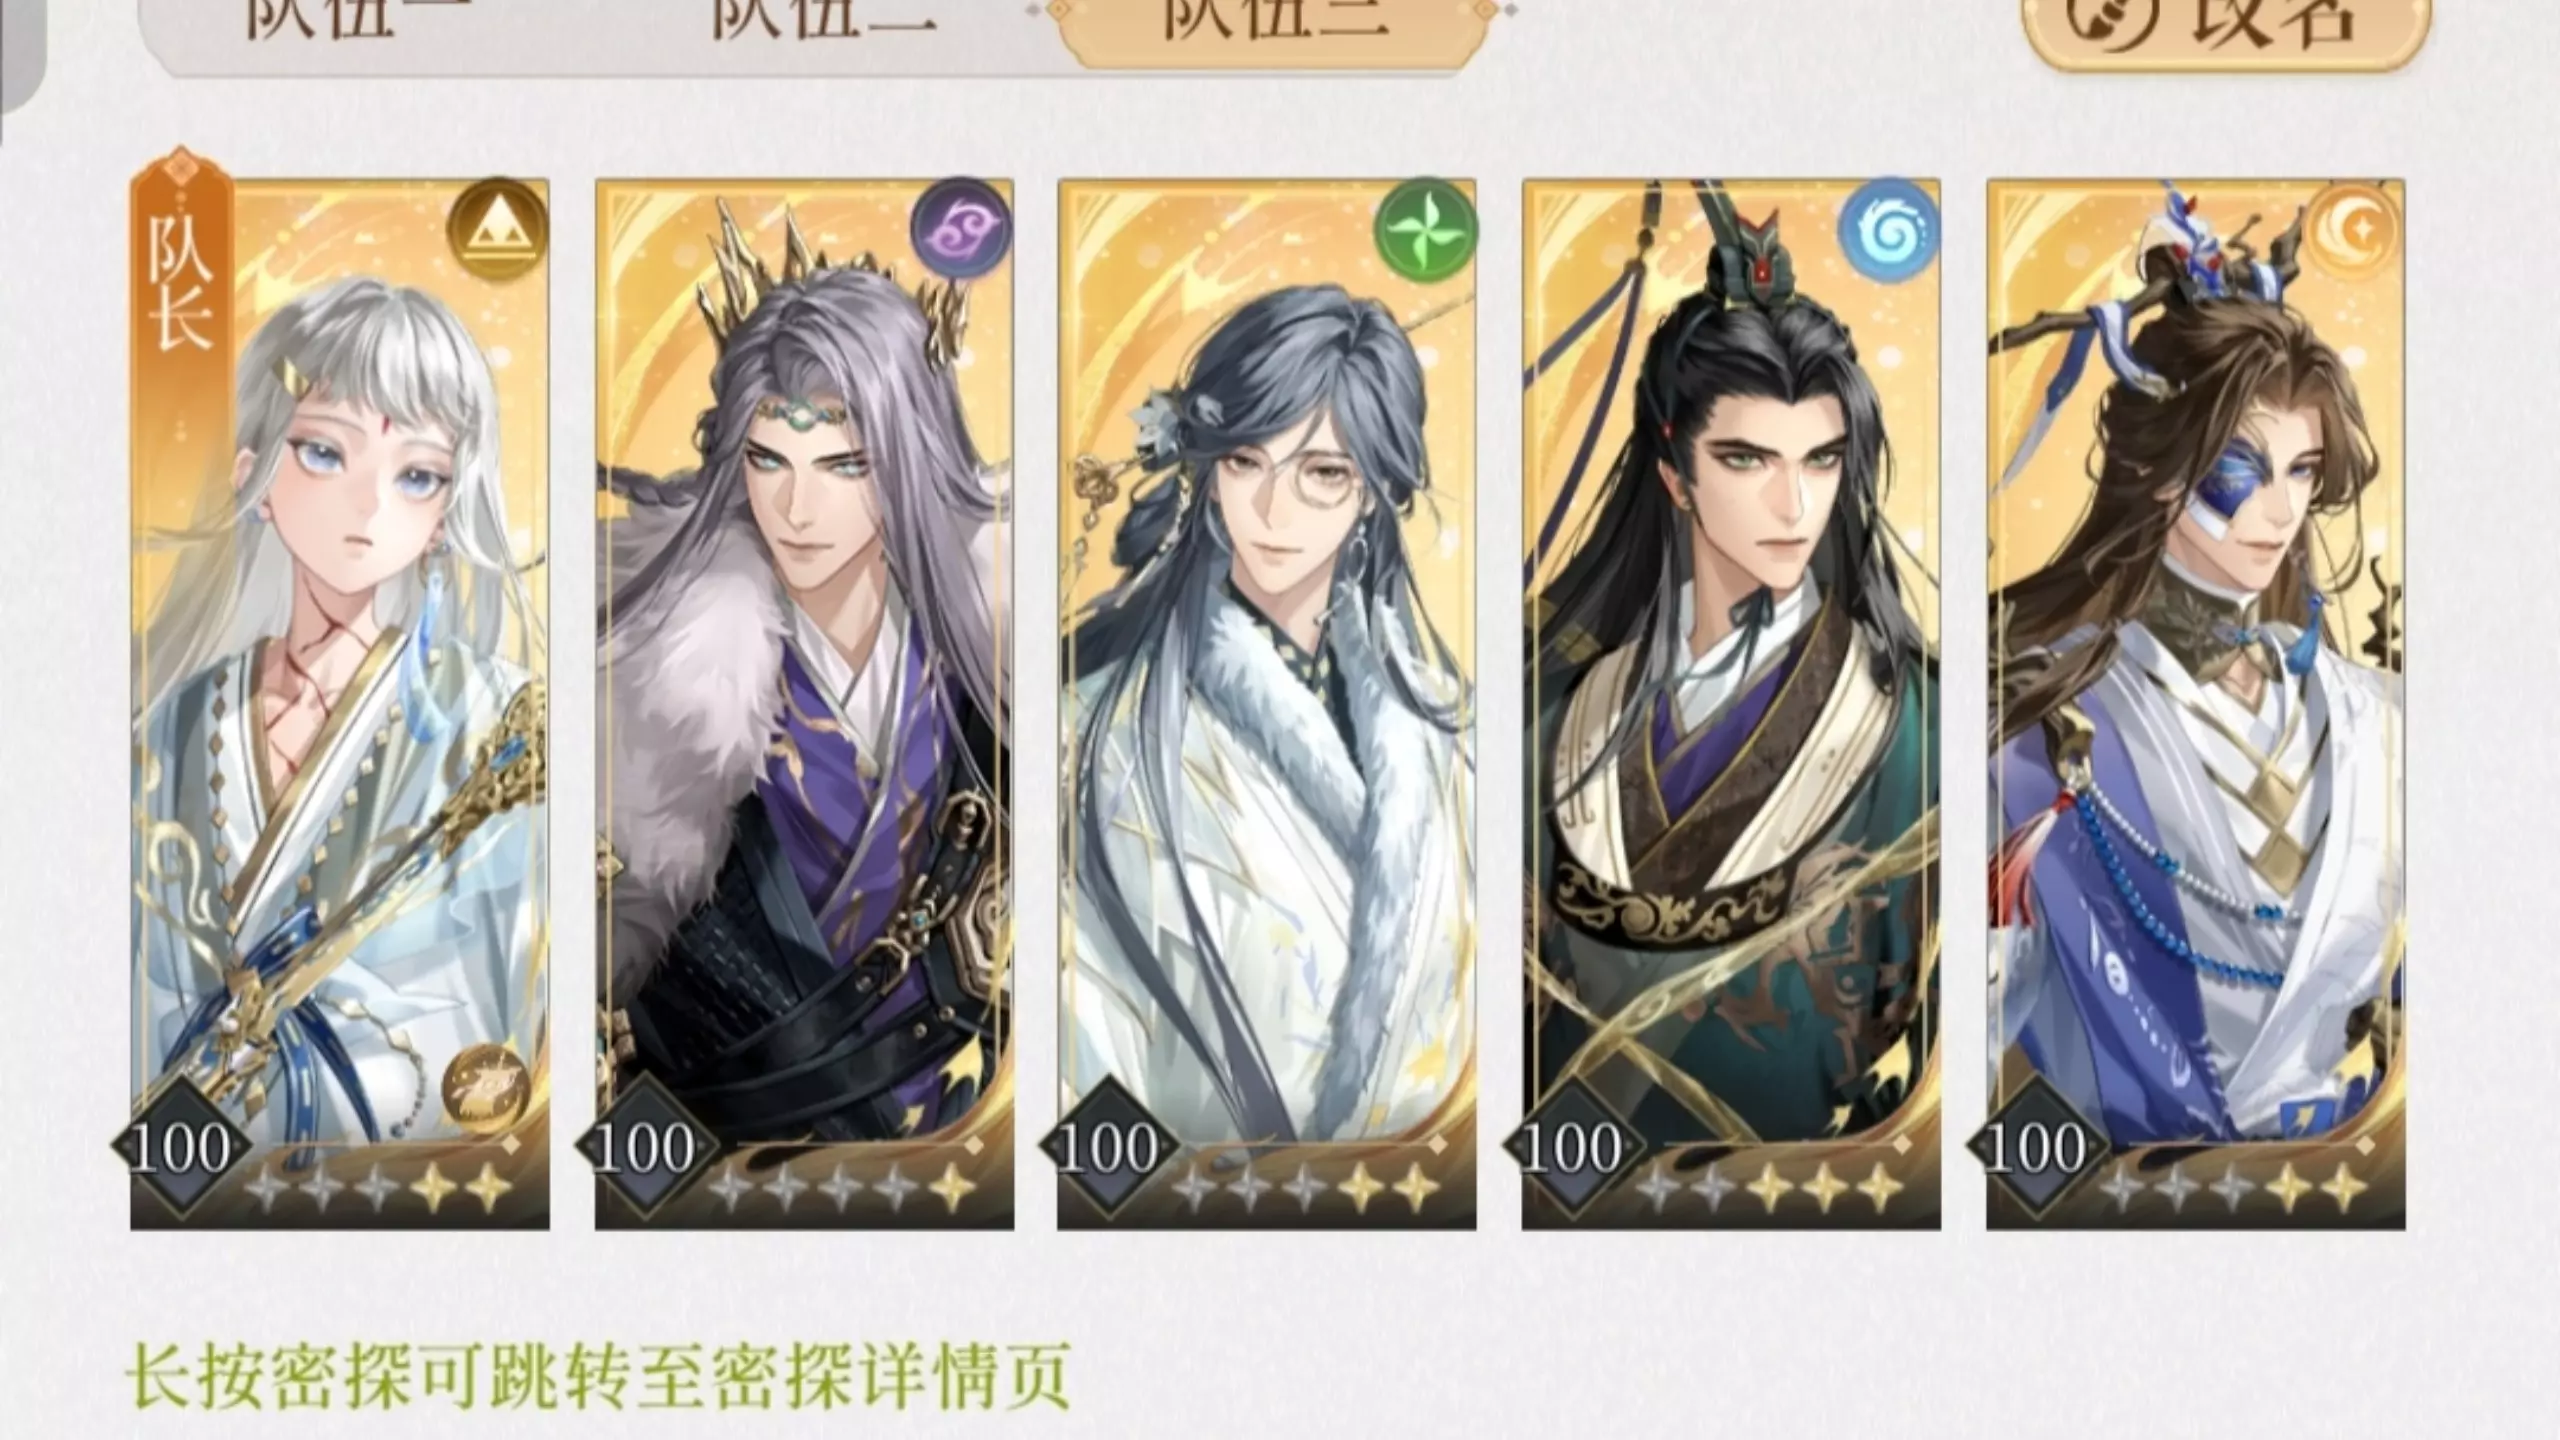Tap the star rating on the eye-patch card
Screen dimensions: 2560x1440
pos(2233,1188)
